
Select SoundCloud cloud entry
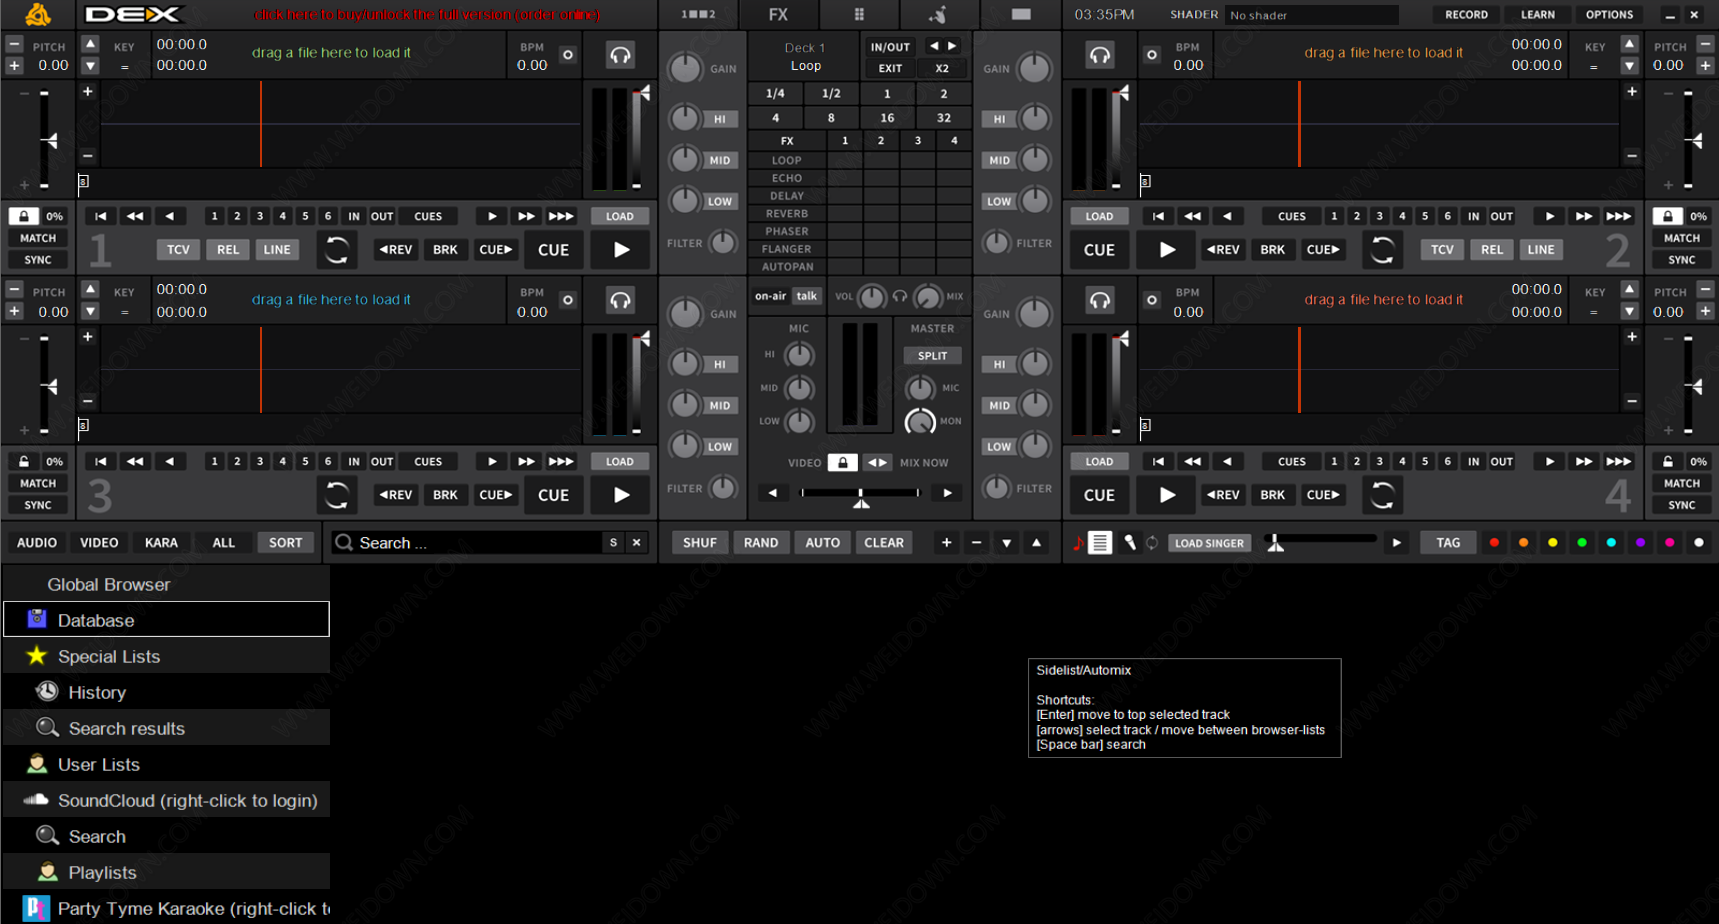[167, 800]
